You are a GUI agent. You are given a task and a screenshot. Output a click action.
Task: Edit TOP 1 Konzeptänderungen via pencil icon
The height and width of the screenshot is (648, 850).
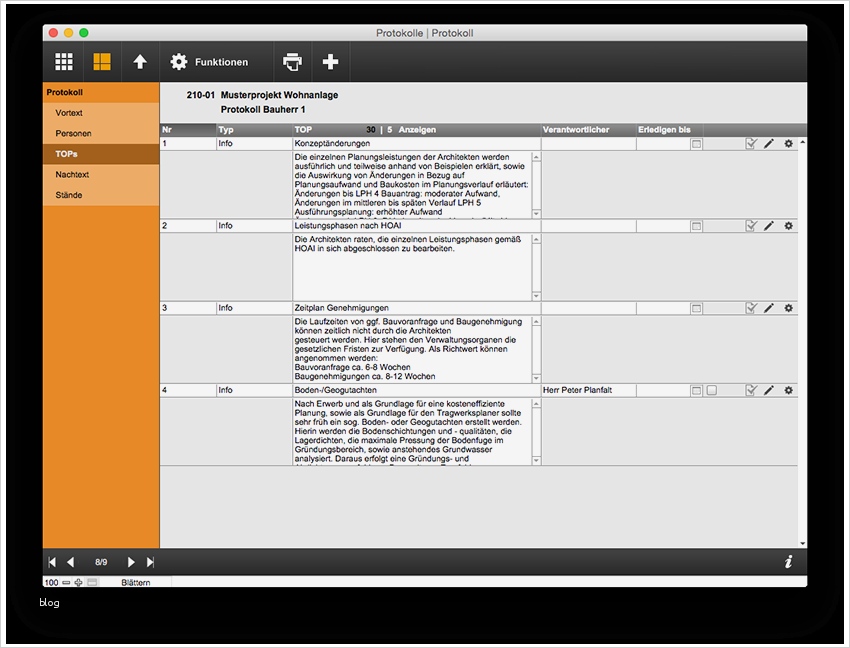[x=768, y=143]
